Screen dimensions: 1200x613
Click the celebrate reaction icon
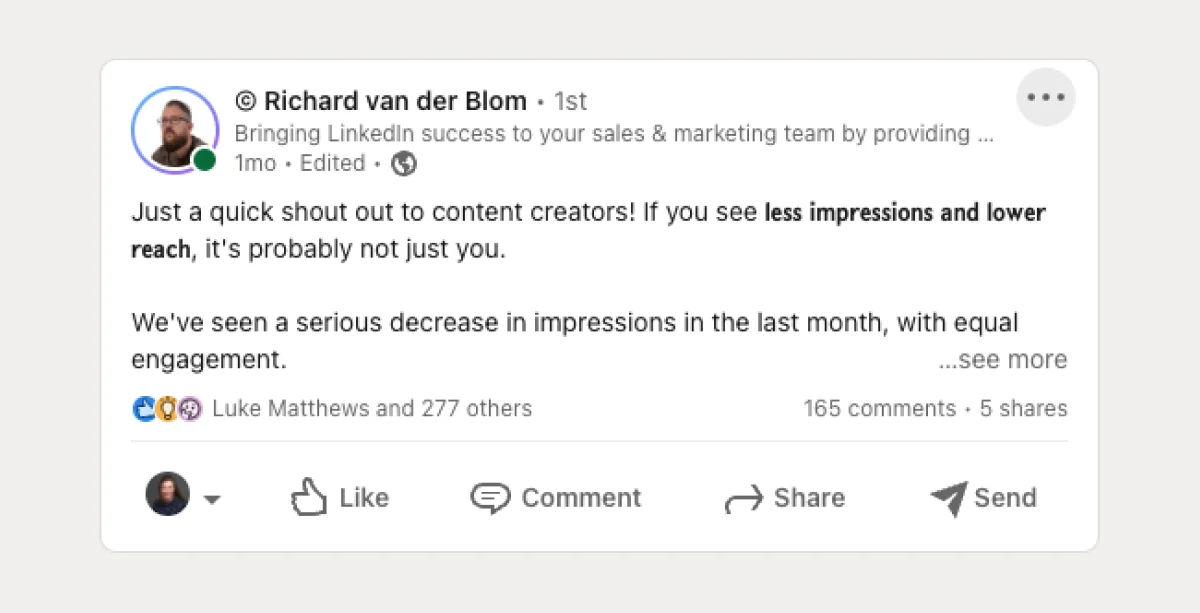pos(188,408)
